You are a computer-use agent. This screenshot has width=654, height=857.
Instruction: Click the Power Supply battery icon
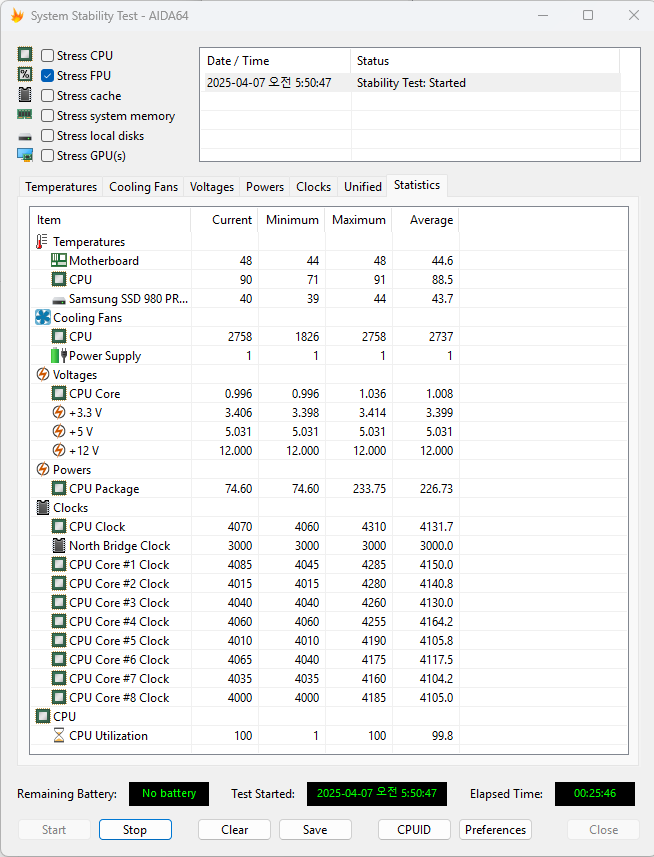pos(59,356)
